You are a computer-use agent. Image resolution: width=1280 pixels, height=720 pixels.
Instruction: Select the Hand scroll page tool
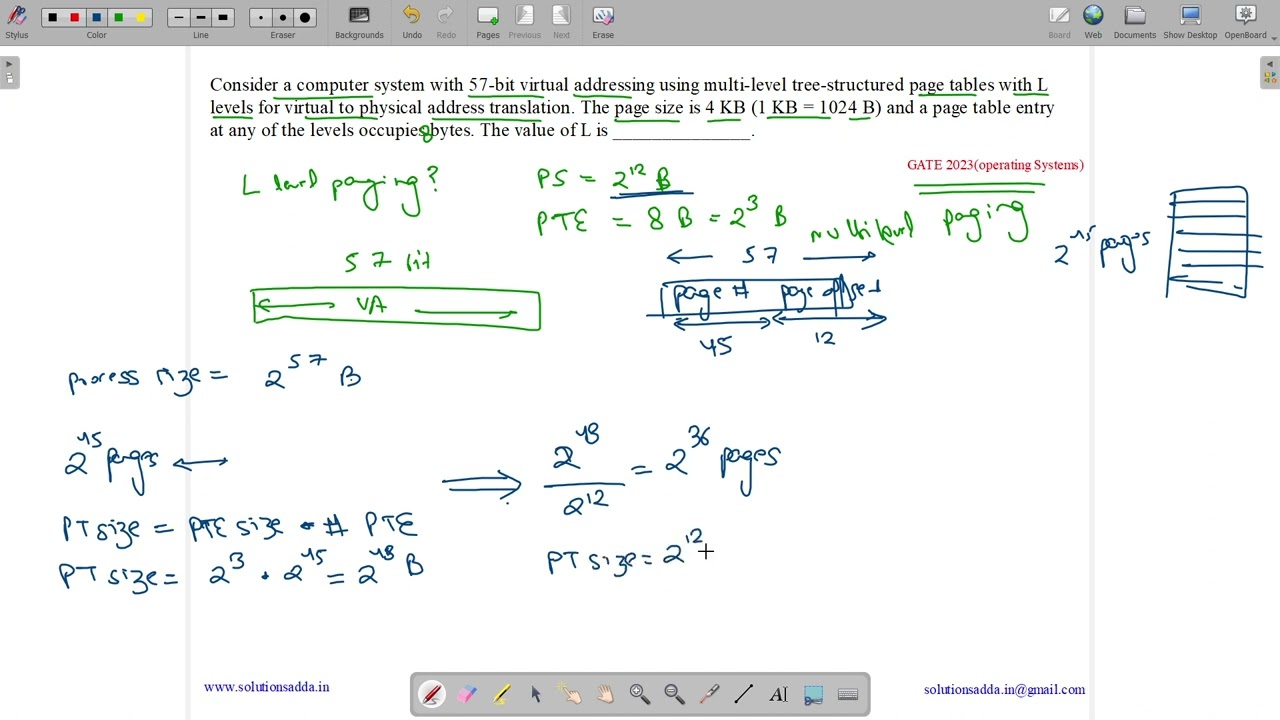tap(605, 694)
